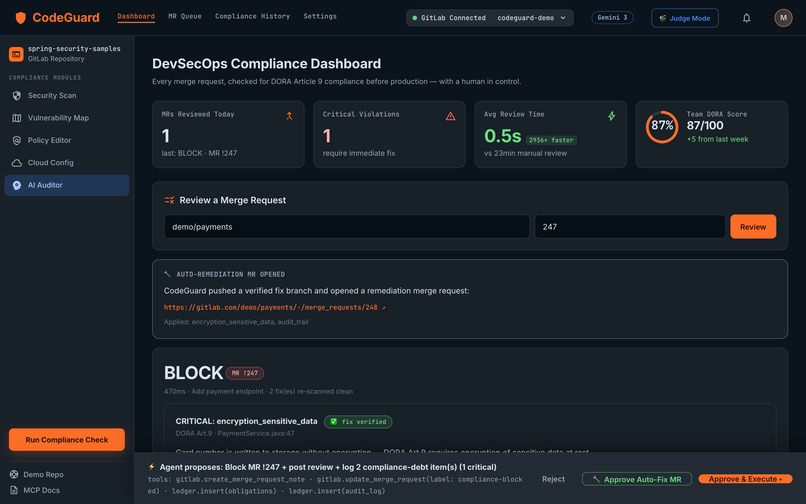Click the Auto-Remediation wrench icon

(167, 274)
